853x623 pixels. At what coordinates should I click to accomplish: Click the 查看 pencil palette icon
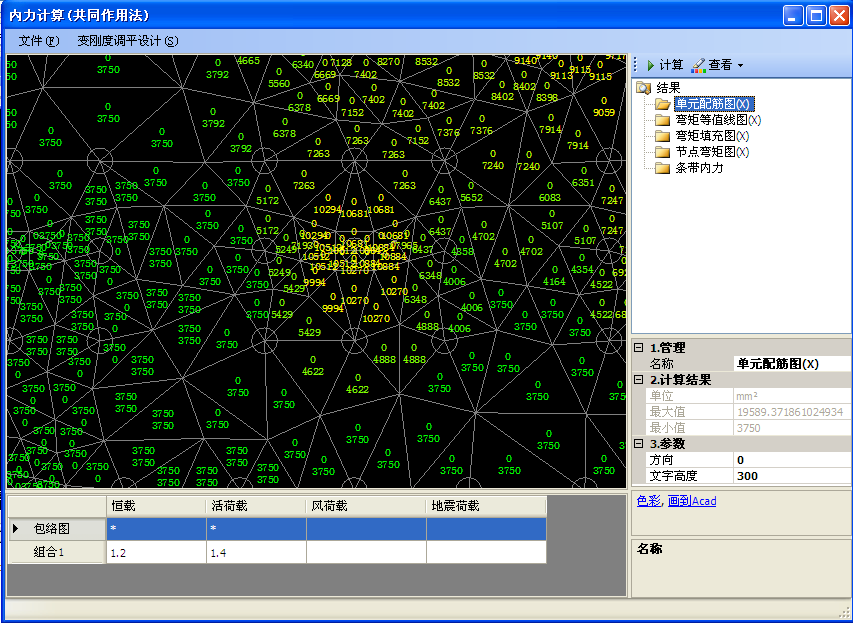[698, 65]
